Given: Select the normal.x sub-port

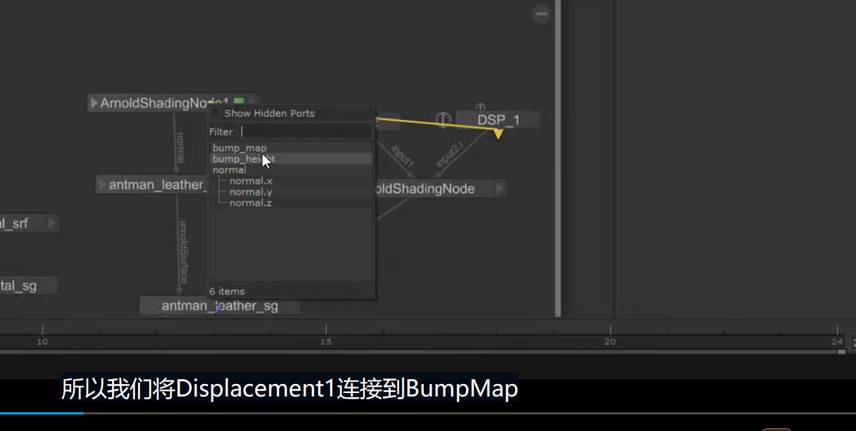Looking at the screenshot, I should [250, 181].
